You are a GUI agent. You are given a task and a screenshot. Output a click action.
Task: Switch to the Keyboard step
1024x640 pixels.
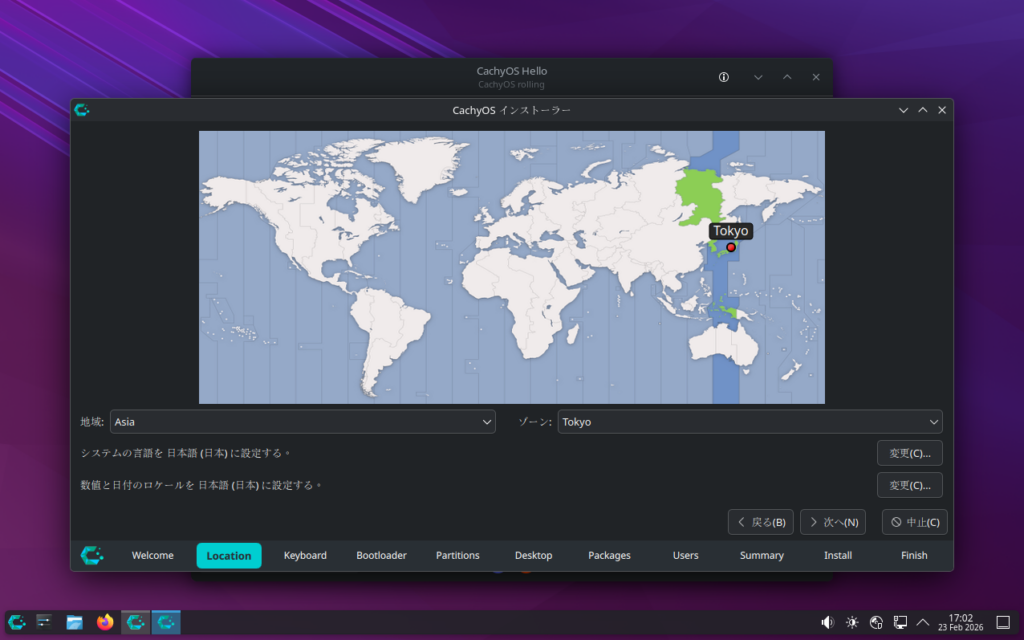(x=305, y=555)
